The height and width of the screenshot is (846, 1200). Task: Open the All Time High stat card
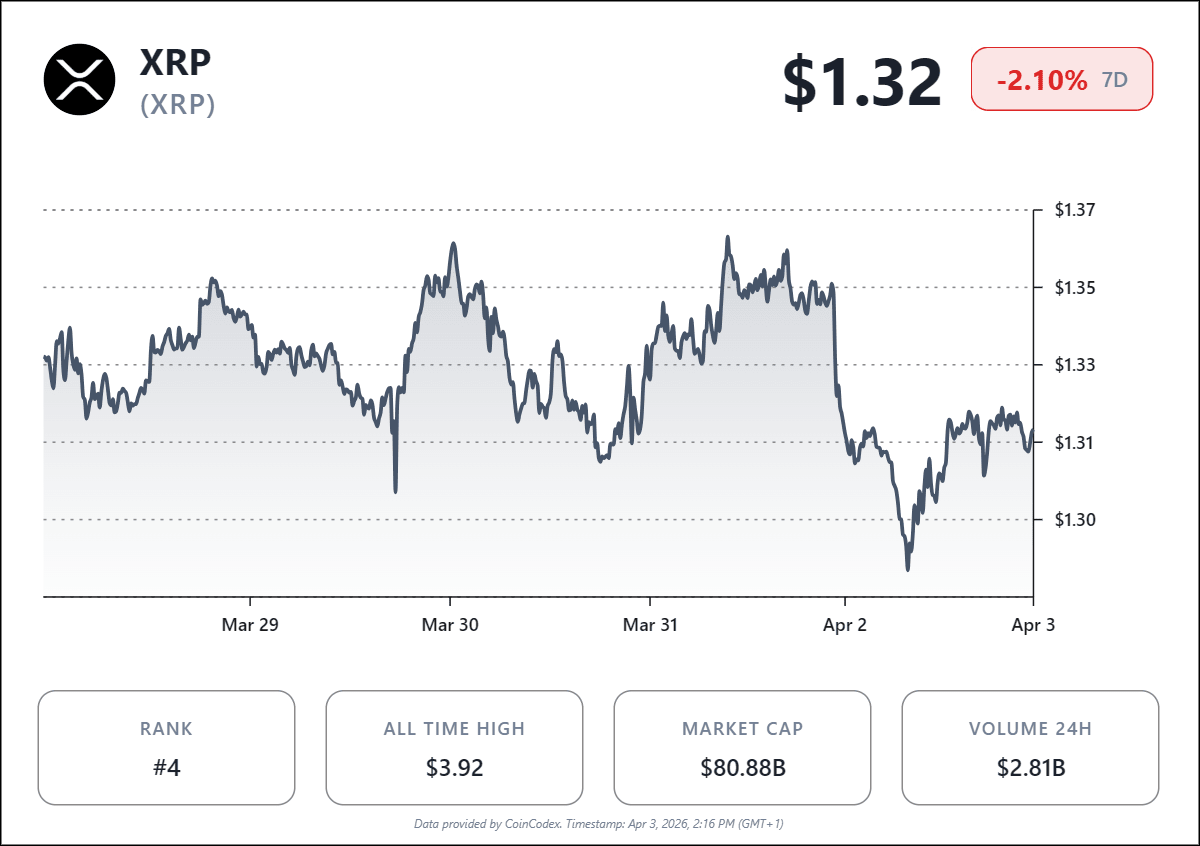coord(454,747)
